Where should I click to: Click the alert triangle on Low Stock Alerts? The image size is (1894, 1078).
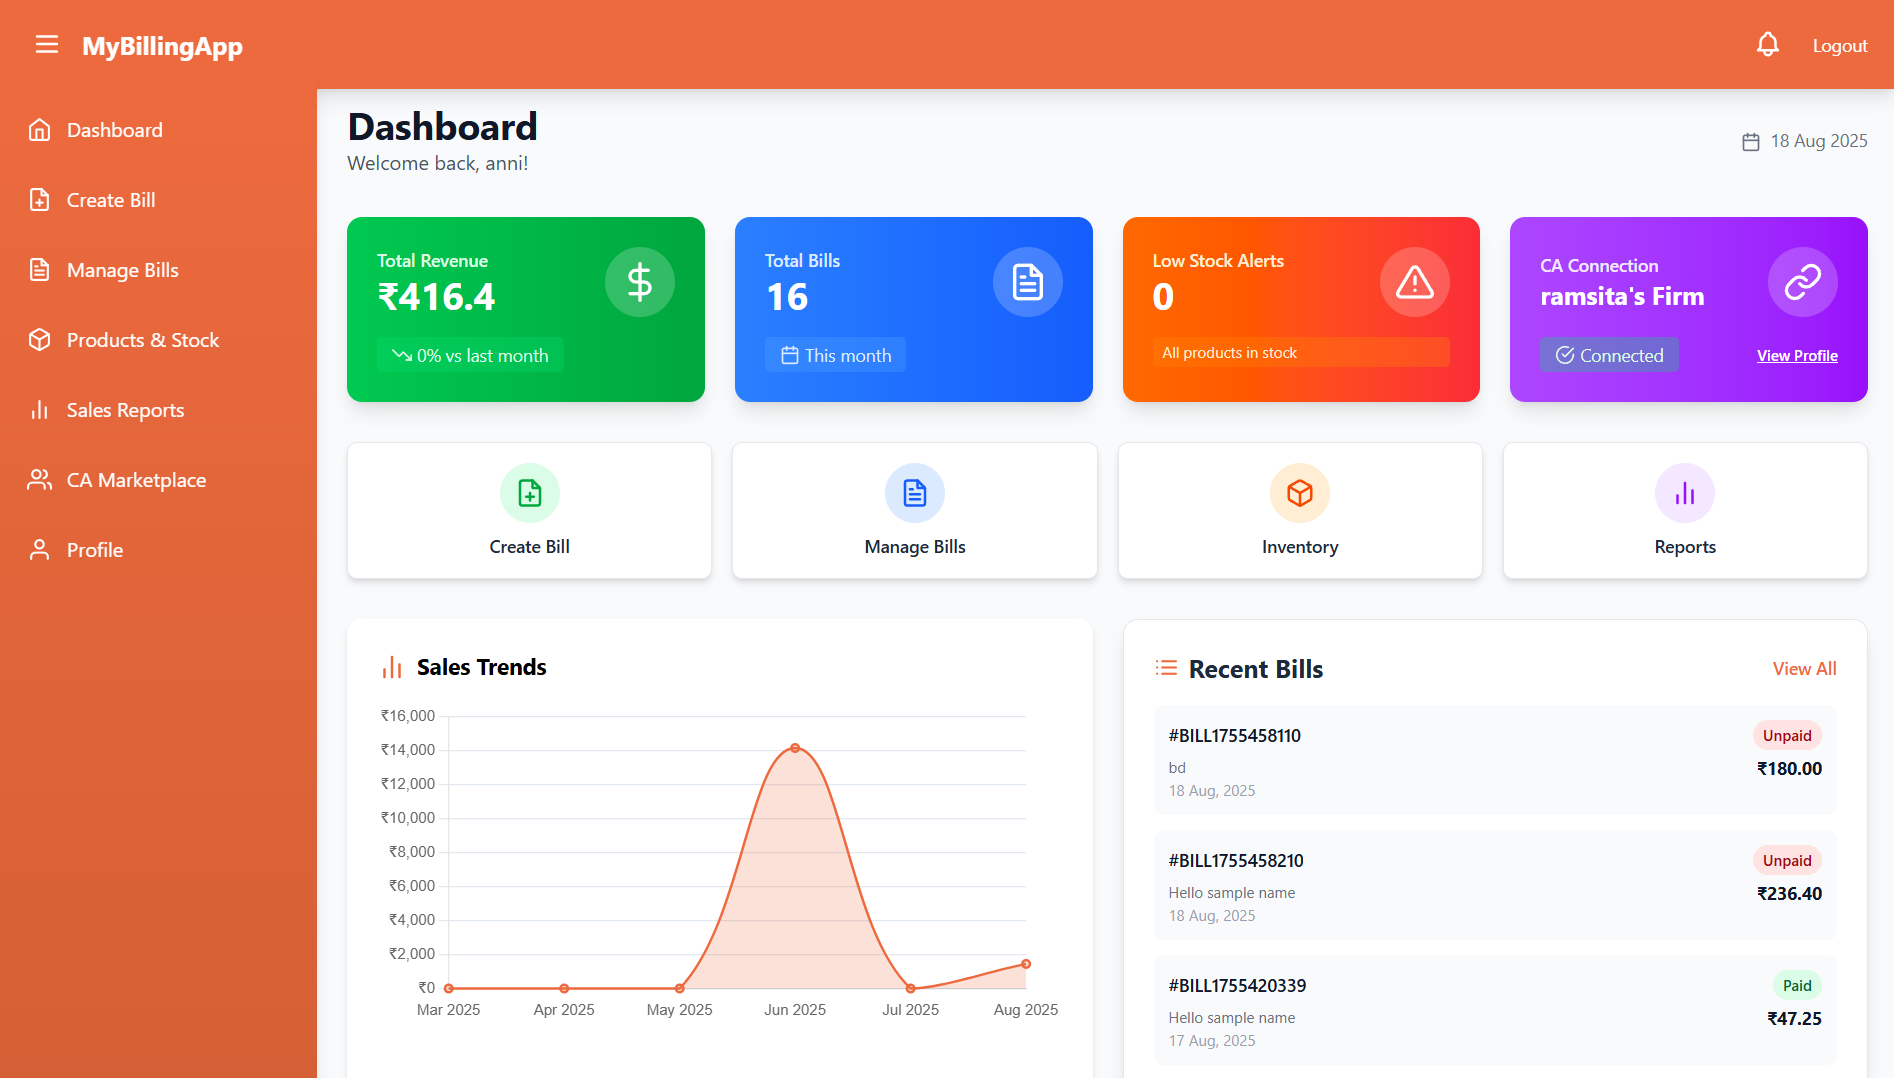point(1414,281)
